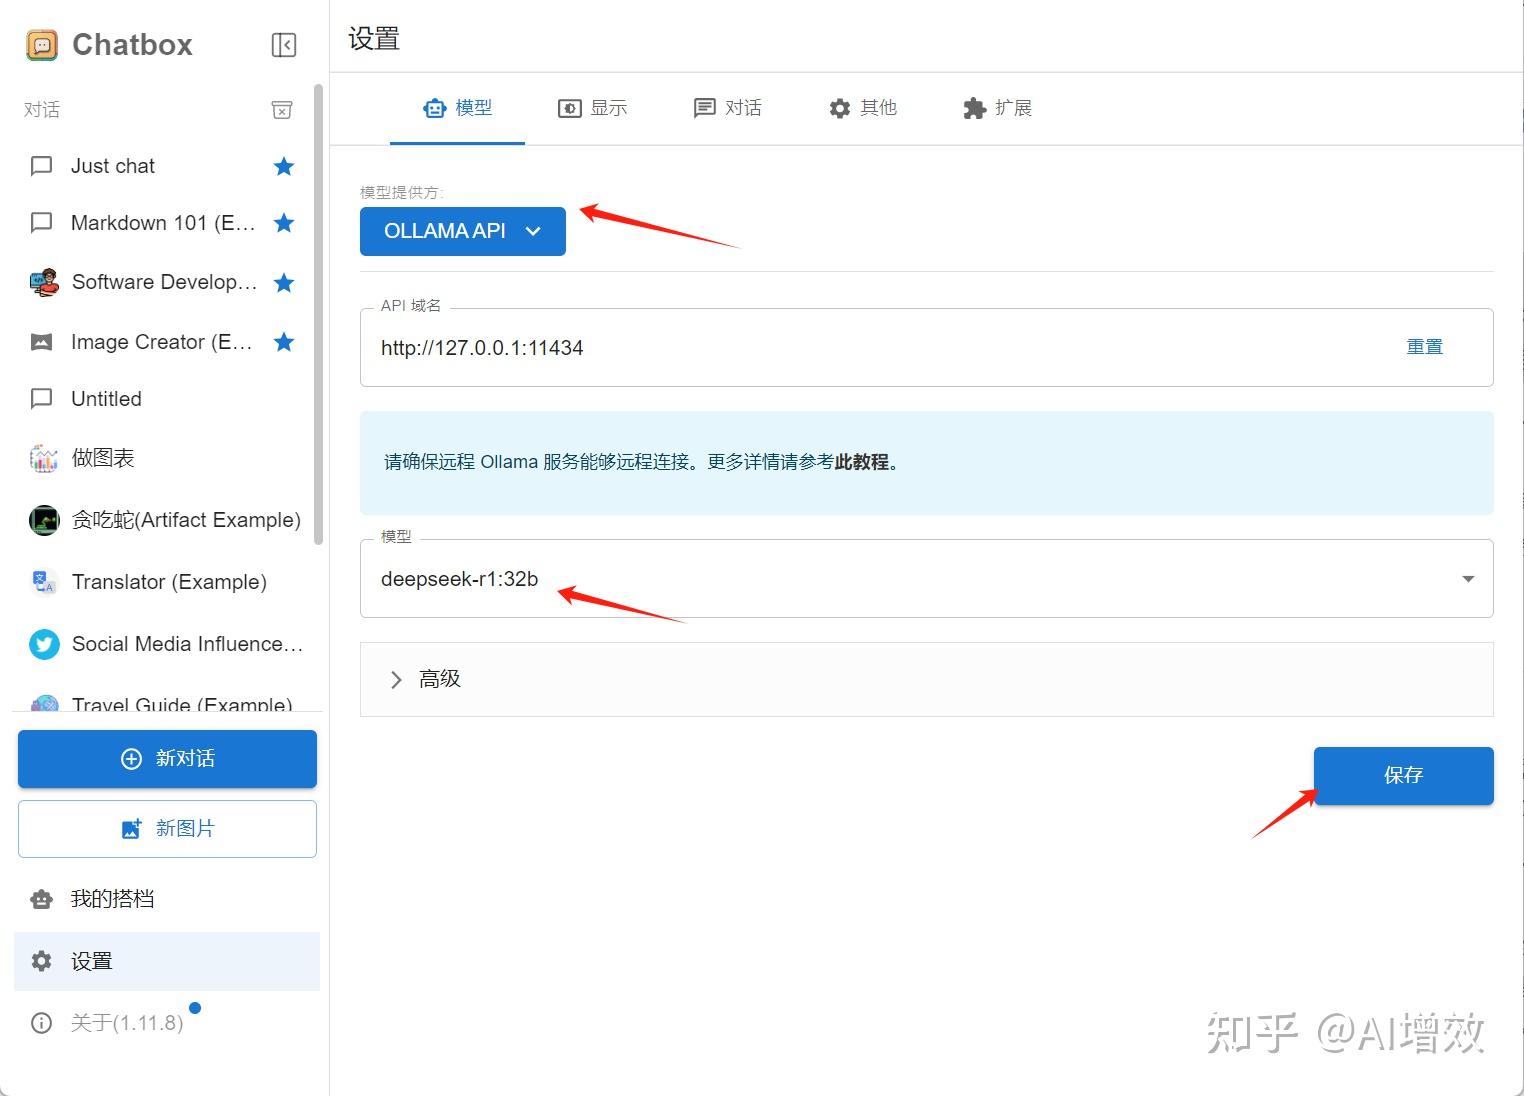The height and width of the screenshot is (1096, 1524).
Task: Open 设置 using the gear icon
Action: click(41, 960)
